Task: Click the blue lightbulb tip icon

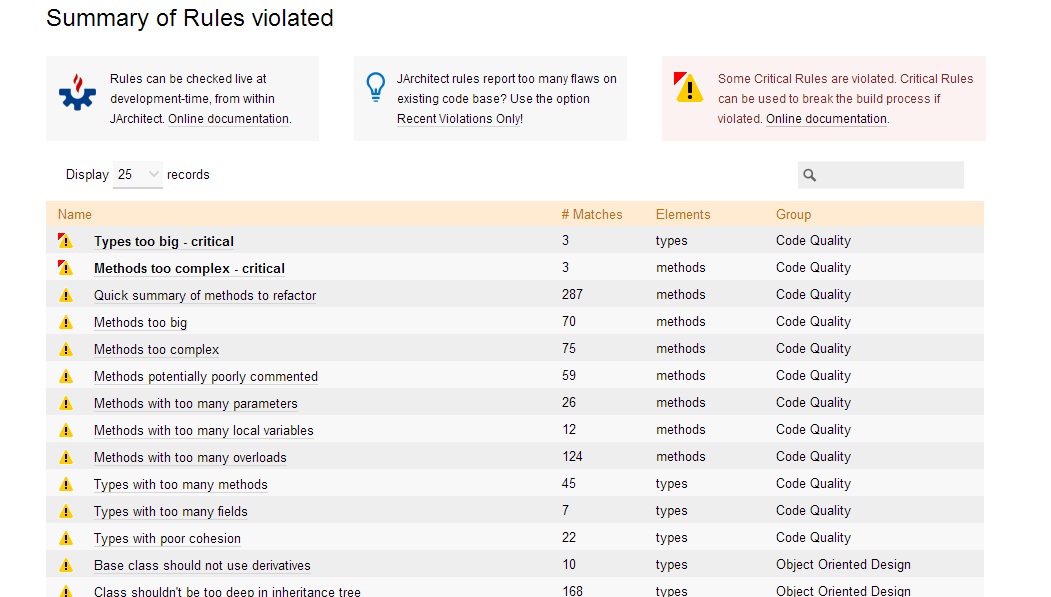Action: click(375, 87)
